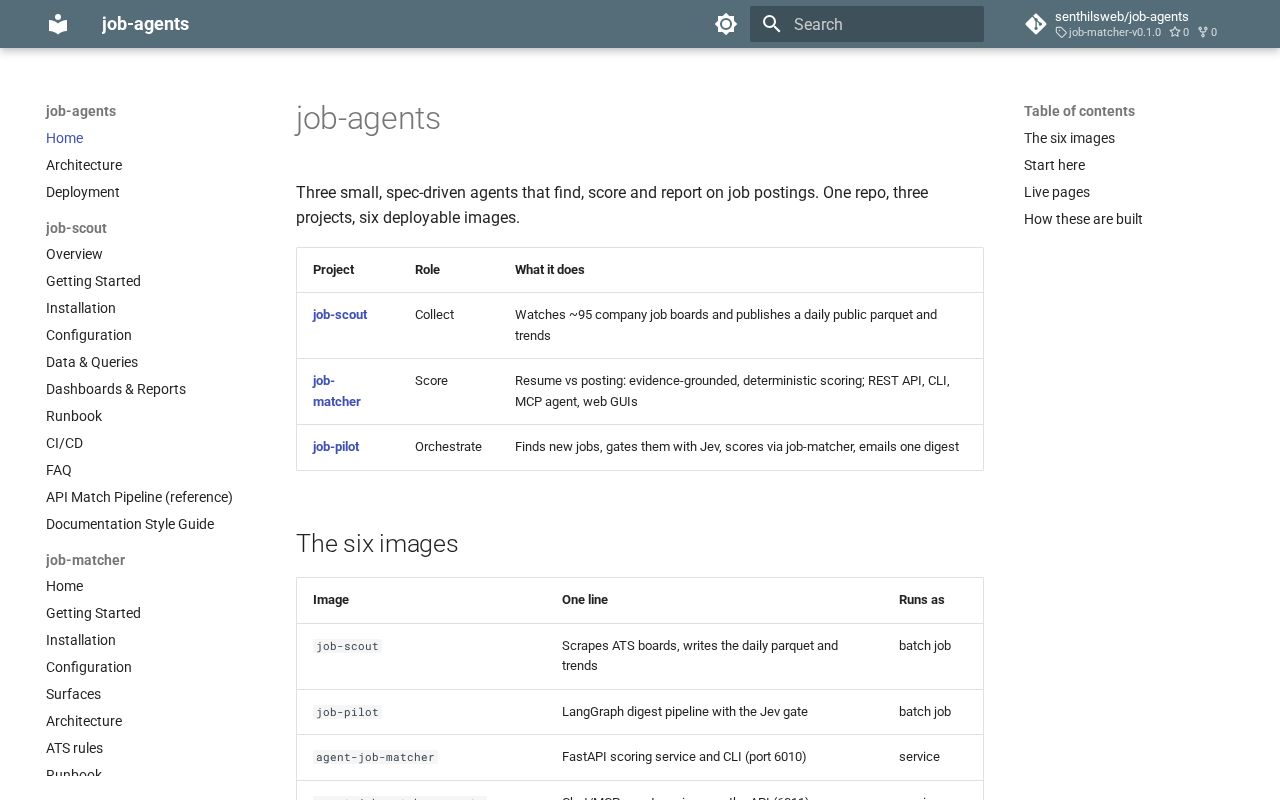This screenshot has width=1280, height=800.
Task: Click the job-agents title in the header
Action: point(145,24)
